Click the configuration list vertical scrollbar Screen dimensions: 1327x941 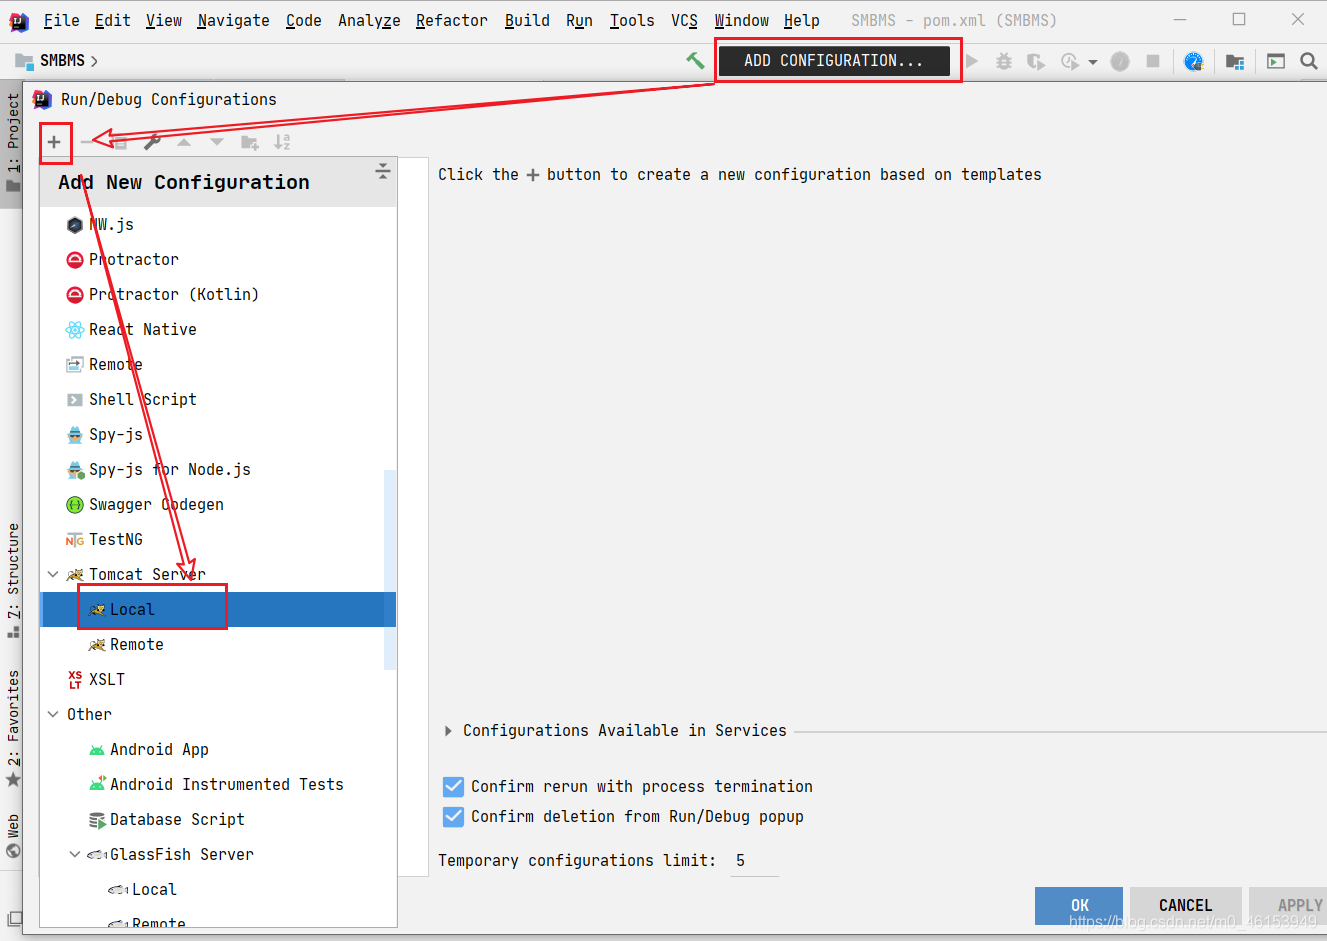pos(390,569)
